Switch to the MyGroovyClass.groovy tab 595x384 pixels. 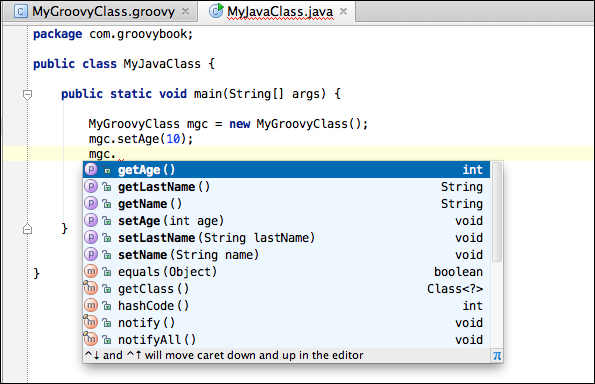point(101,11)
